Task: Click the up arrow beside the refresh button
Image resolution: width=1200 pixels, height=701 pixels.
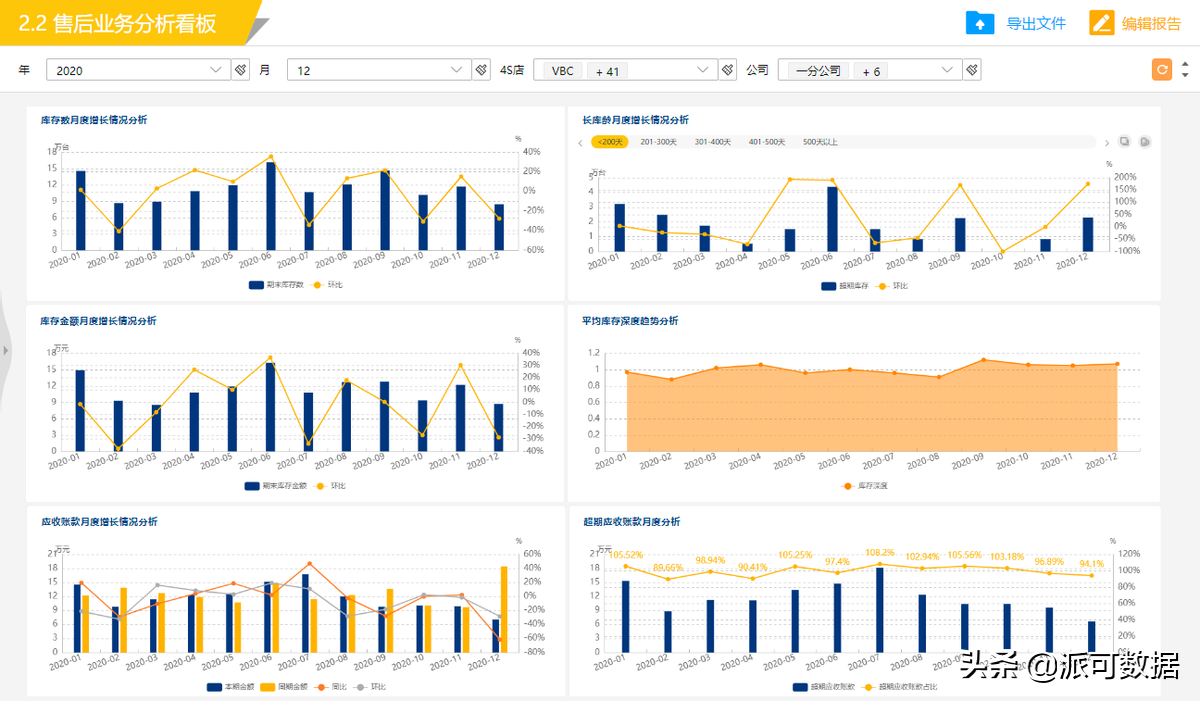Action: [1185, 64]
